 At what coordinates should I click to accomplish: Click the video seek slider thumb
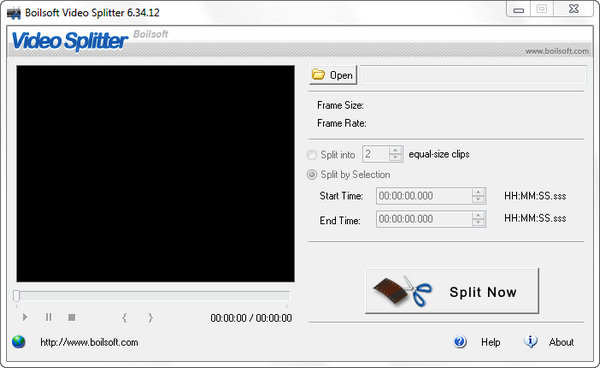coord(16,296)
